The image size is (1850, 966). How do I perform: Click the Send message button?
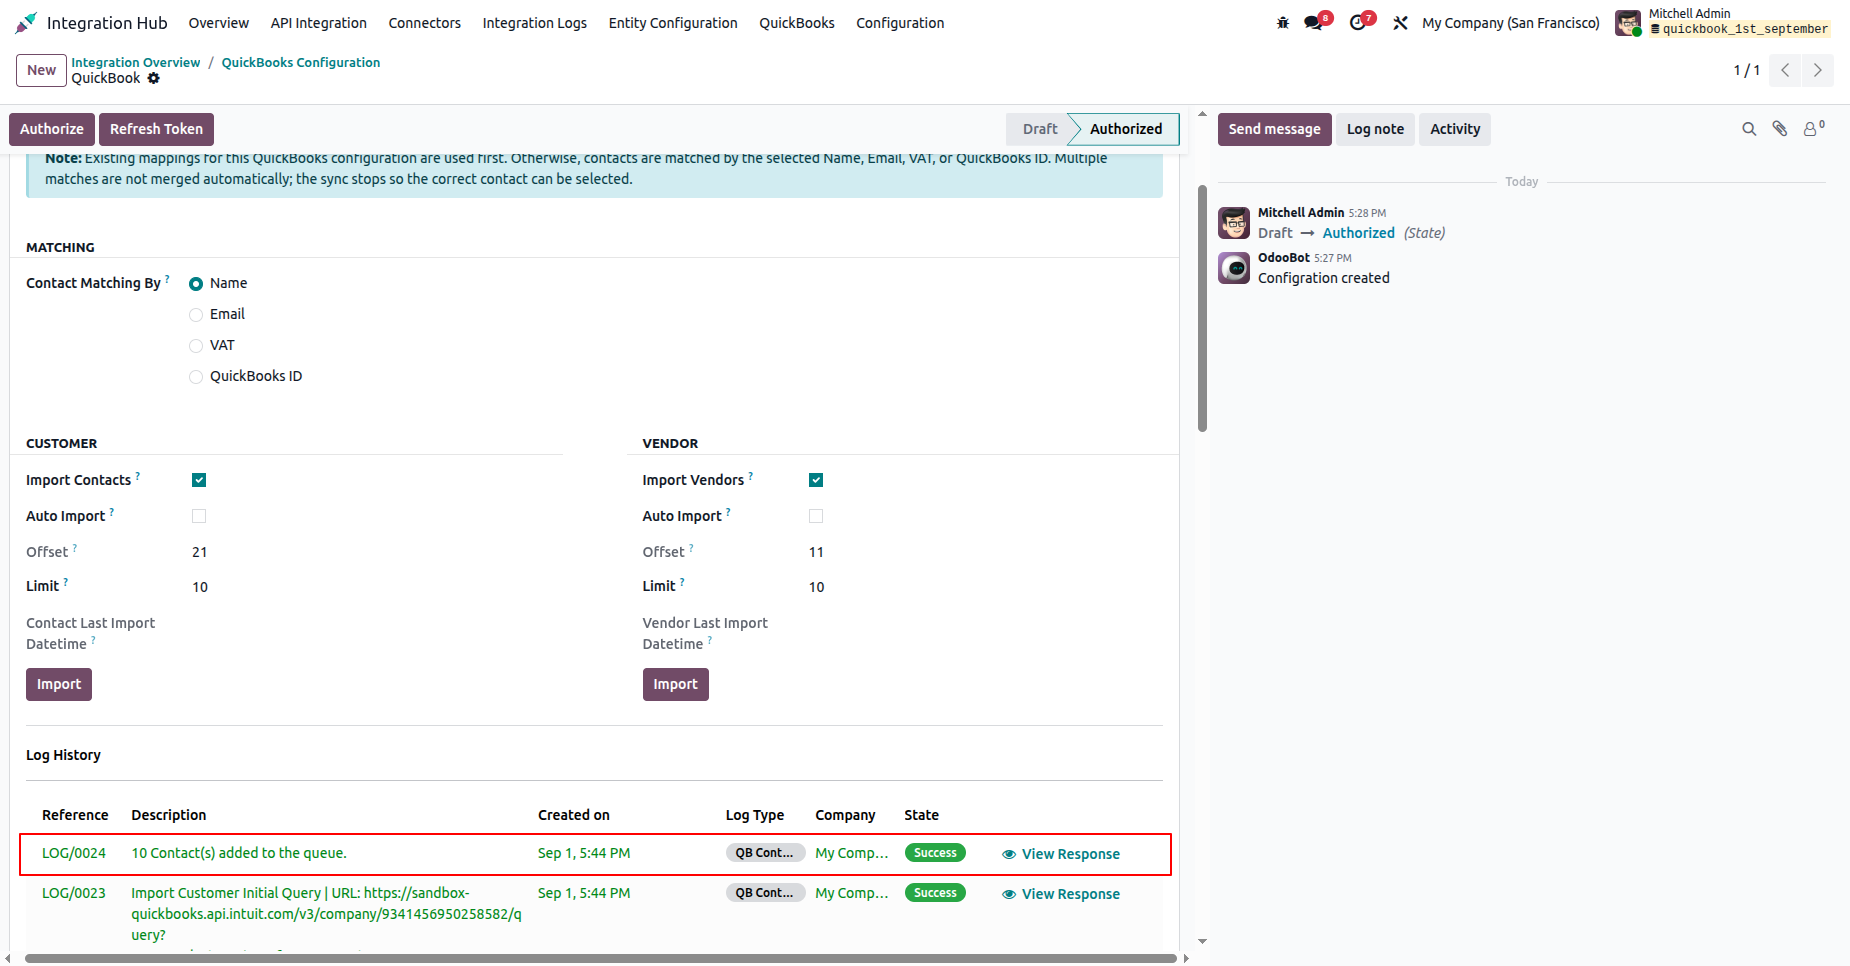pos(1274,129)
